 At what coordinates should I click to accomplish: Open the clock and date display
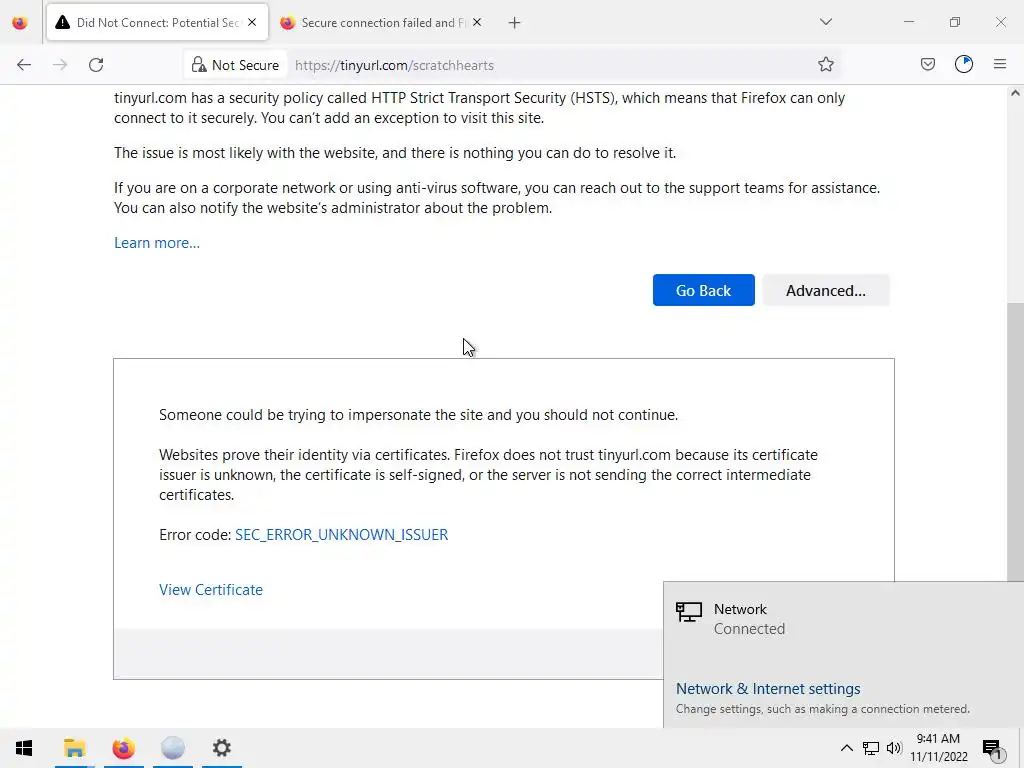click(938, 748)
